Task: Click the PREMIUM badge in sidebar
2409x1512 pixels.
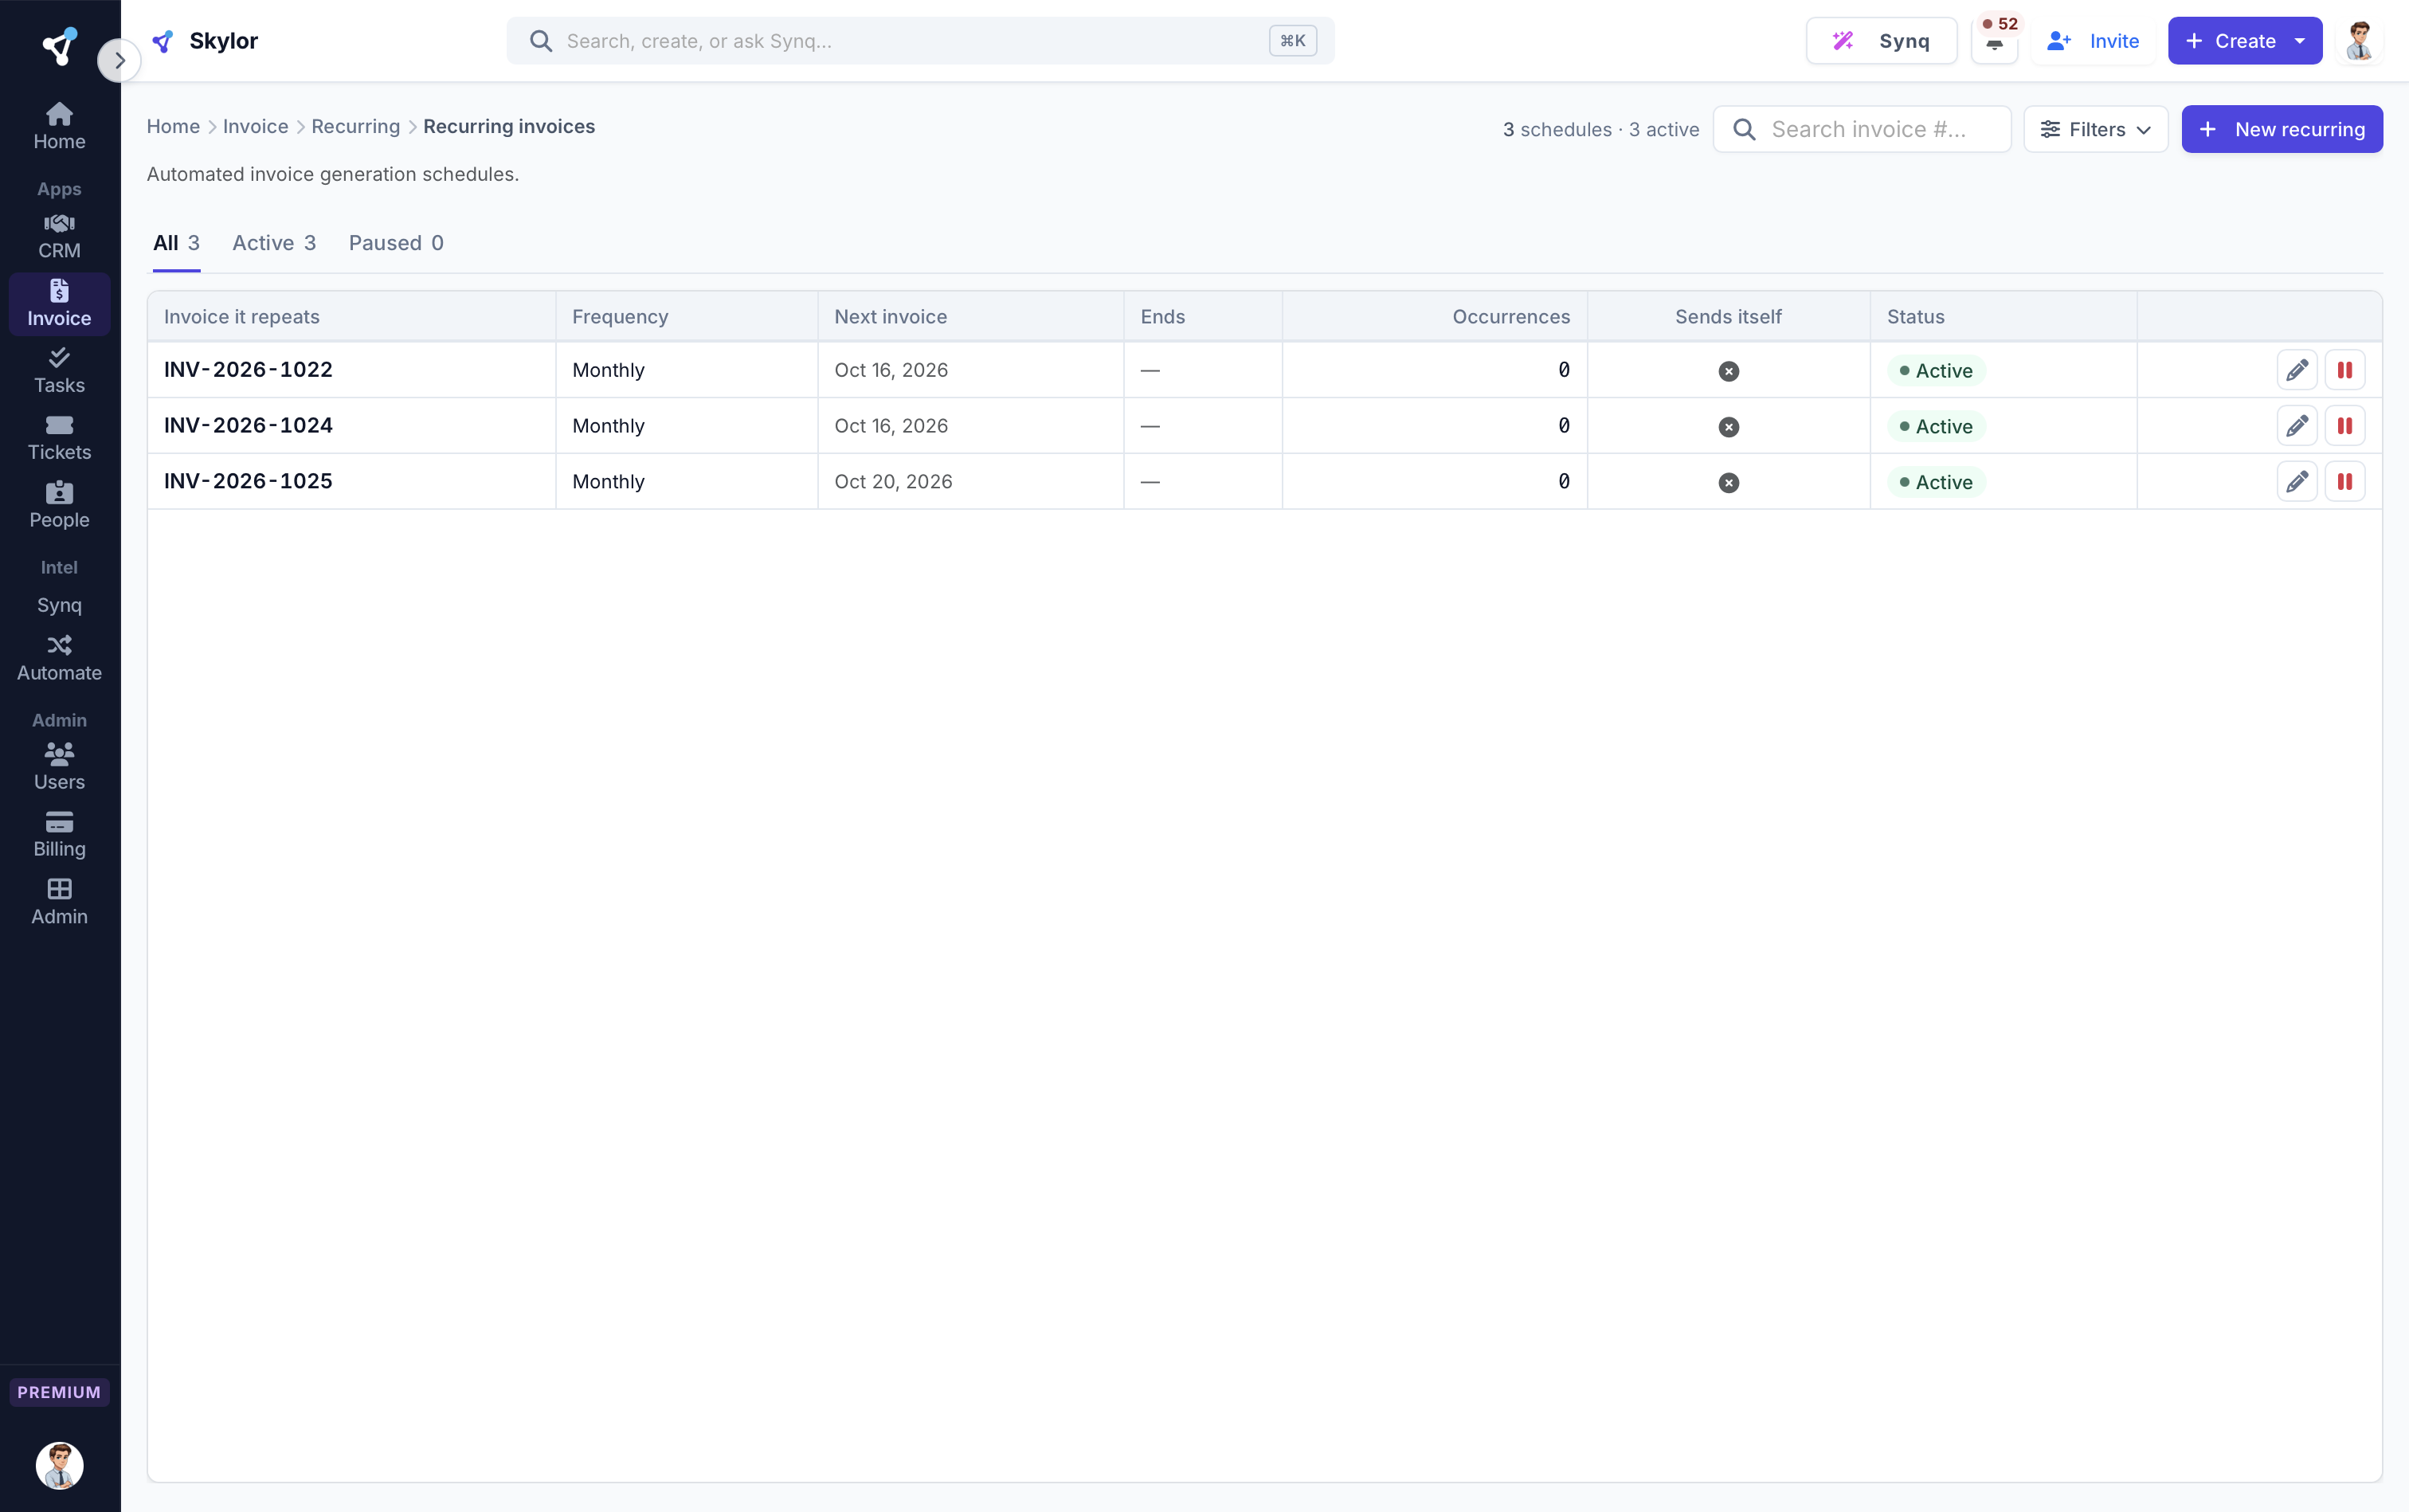Action: (59, 1392)
